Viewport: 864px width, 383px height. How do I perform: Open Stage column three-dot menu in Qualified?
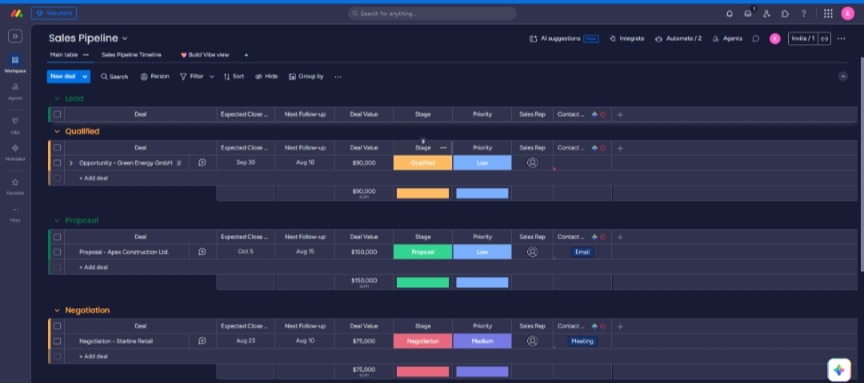[x=443, y=148]
